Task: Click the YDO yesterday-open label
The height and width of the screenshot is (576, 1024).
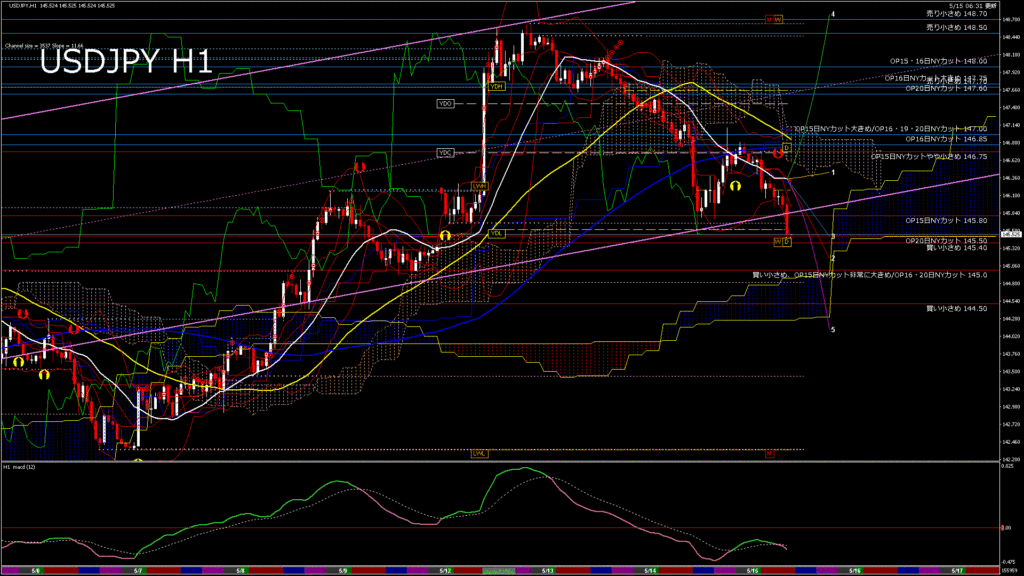Action: [445, 104]
